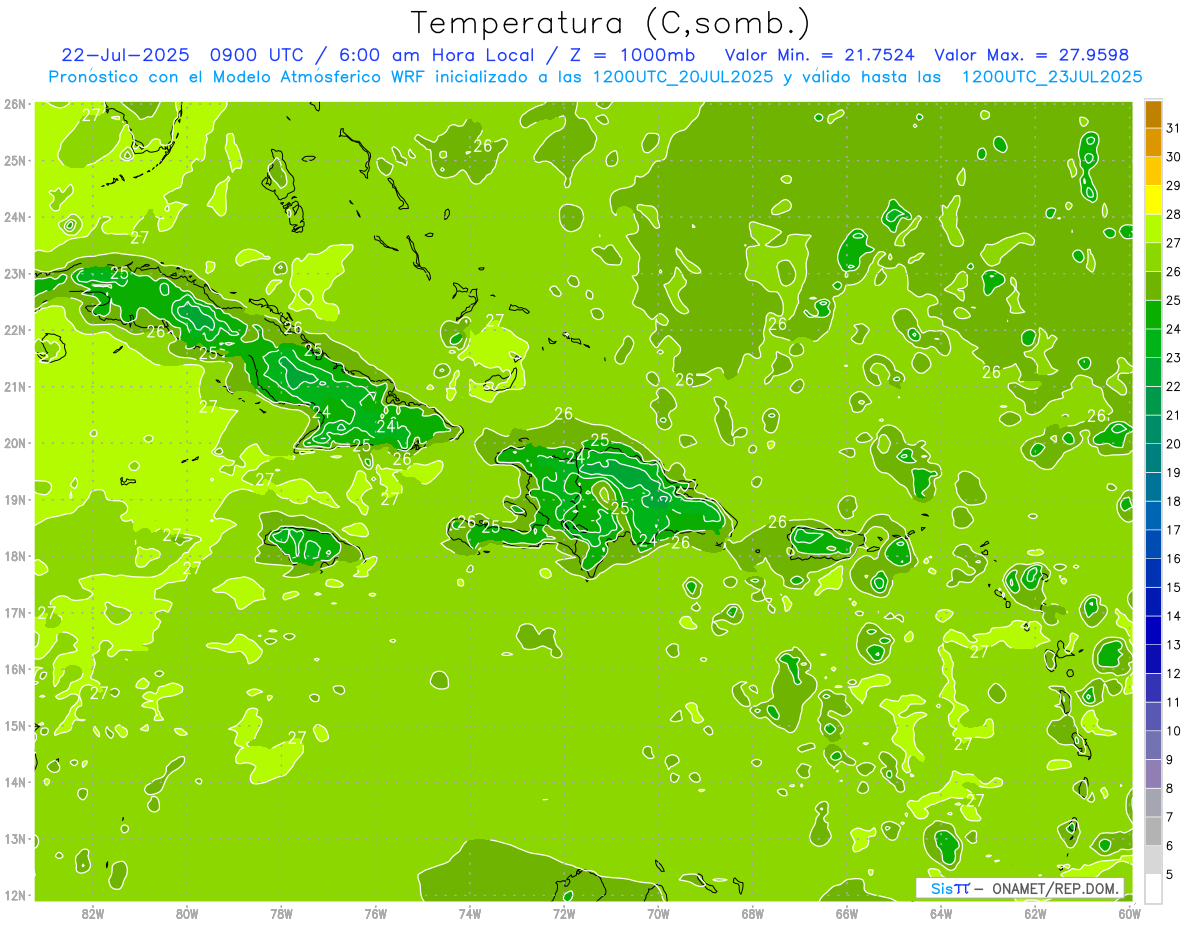Viewport: 1200px width, 927px height.
Task: Click the color bar label 31
Action: point(1173,128)
